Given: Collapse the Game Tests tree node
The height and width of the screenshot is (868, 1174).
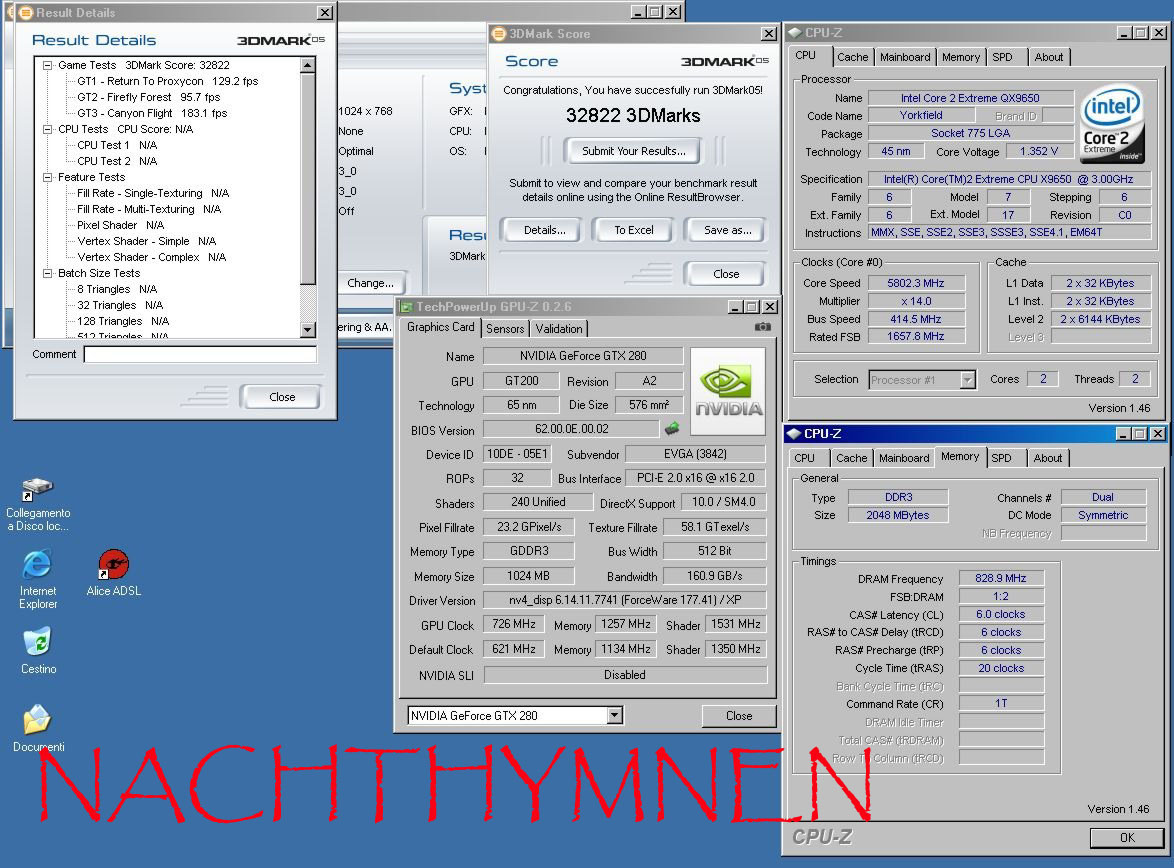Looking at the screenshot, I should (48, 65).
